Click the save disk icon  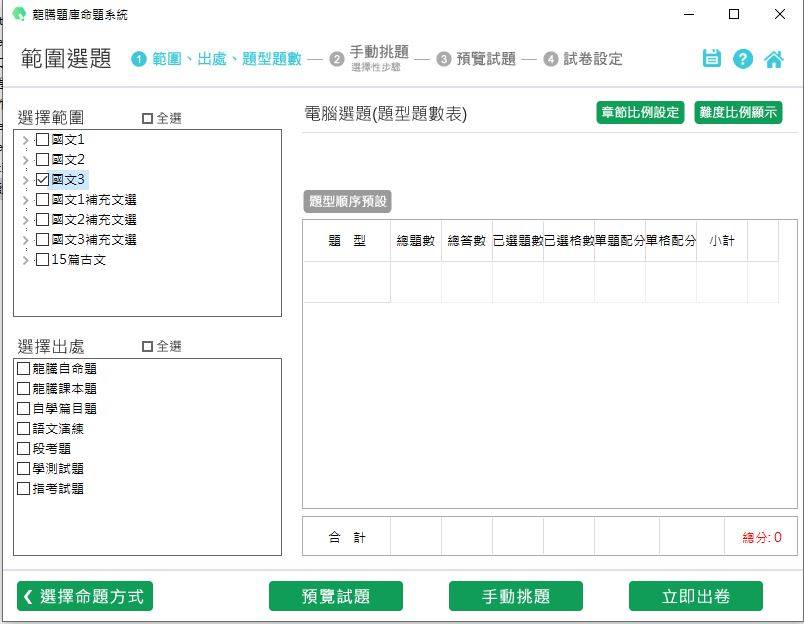(711, 59)
